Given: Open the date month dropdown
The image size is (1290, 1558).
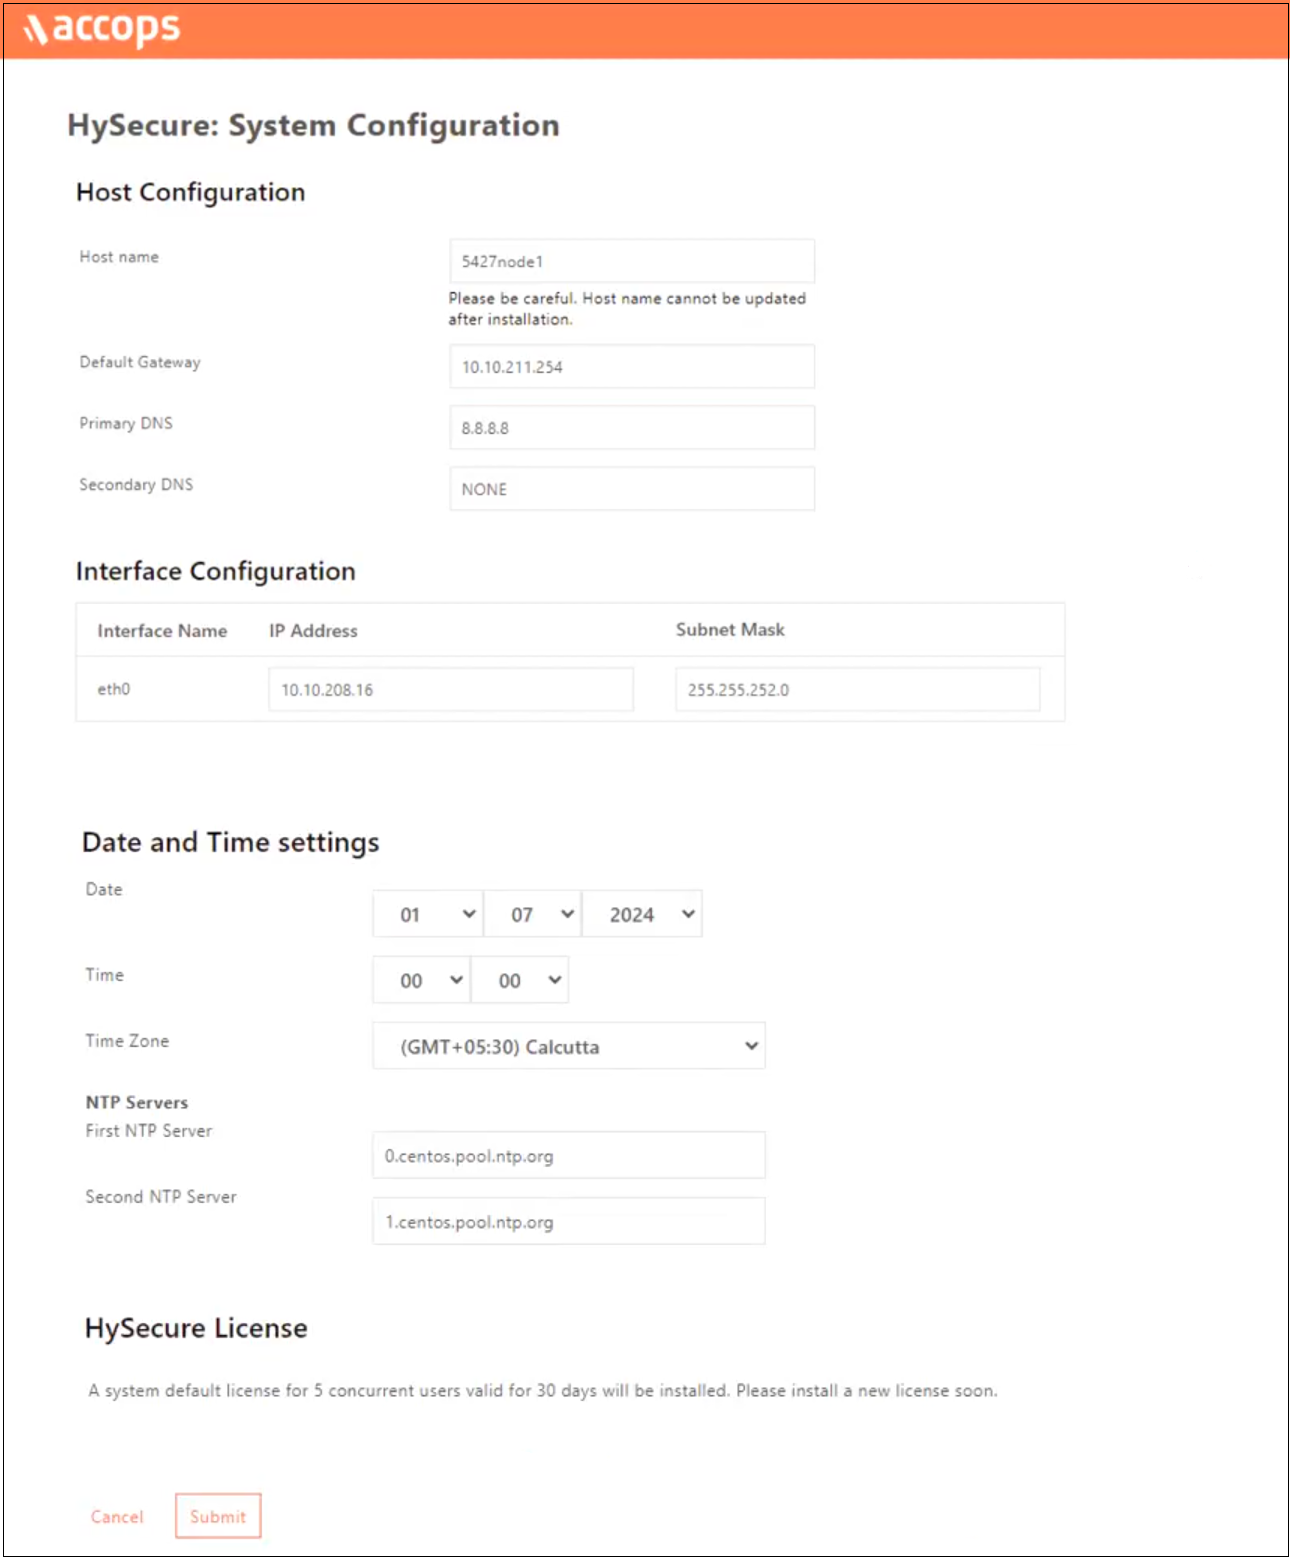Looking at the screenshot, I should [x=533, y=914].
